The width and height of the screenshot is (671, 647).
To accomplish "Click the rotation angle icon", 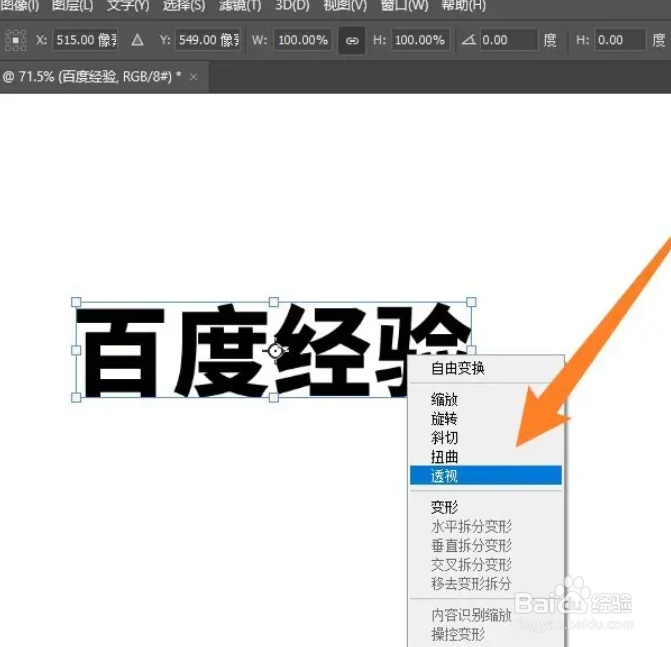I will (469, 40).
